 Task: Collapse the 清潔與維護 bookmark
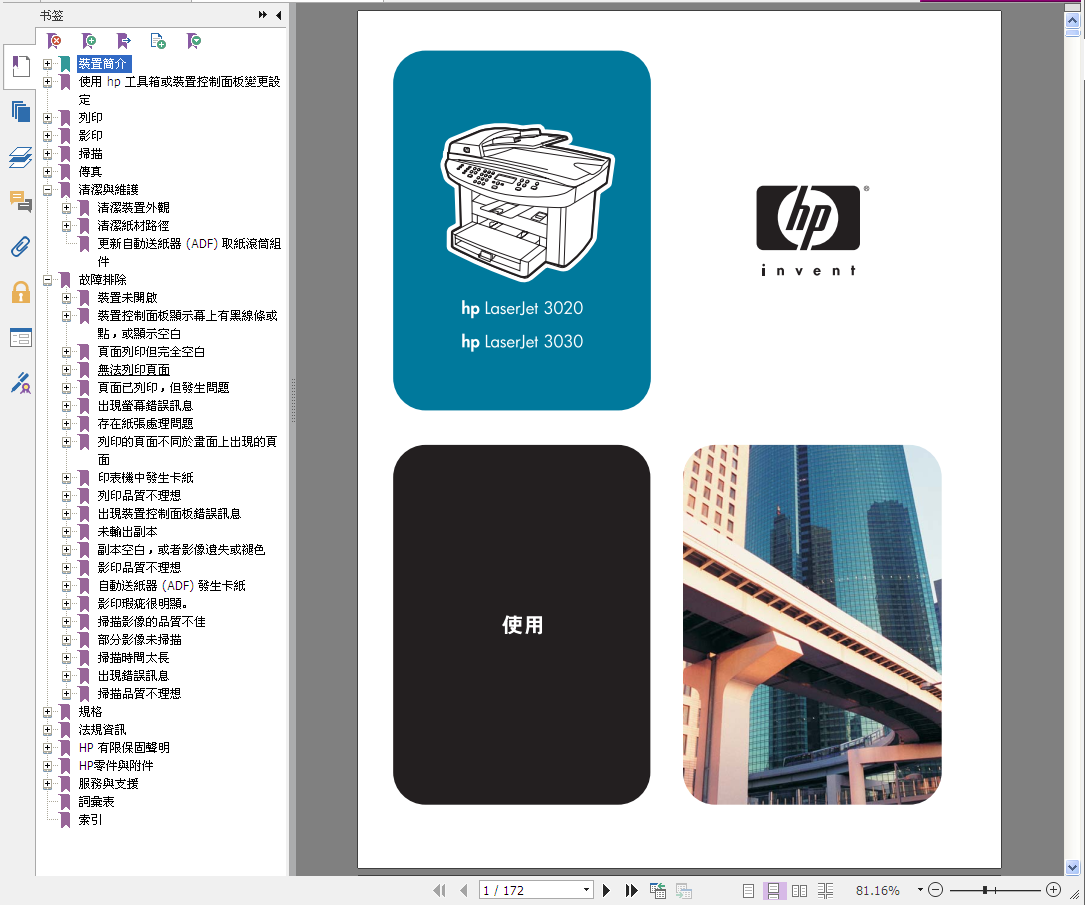48,190
